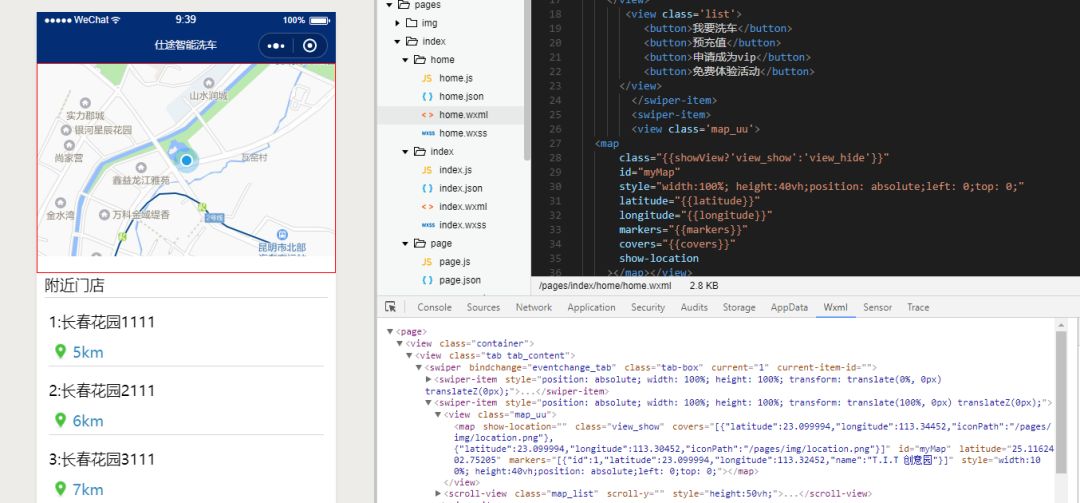Image resolution: width=1080 pixels, height=503 pixels.
Task: Click the page folder icon
Action: 420,243
